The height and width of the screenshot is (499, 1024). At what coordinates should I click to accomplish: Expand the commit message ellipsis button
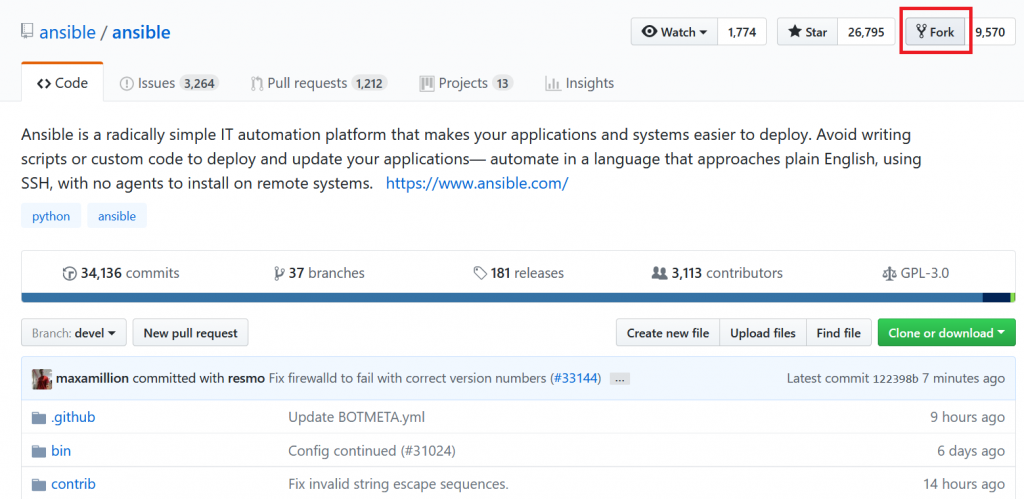(x=620, y=379)
